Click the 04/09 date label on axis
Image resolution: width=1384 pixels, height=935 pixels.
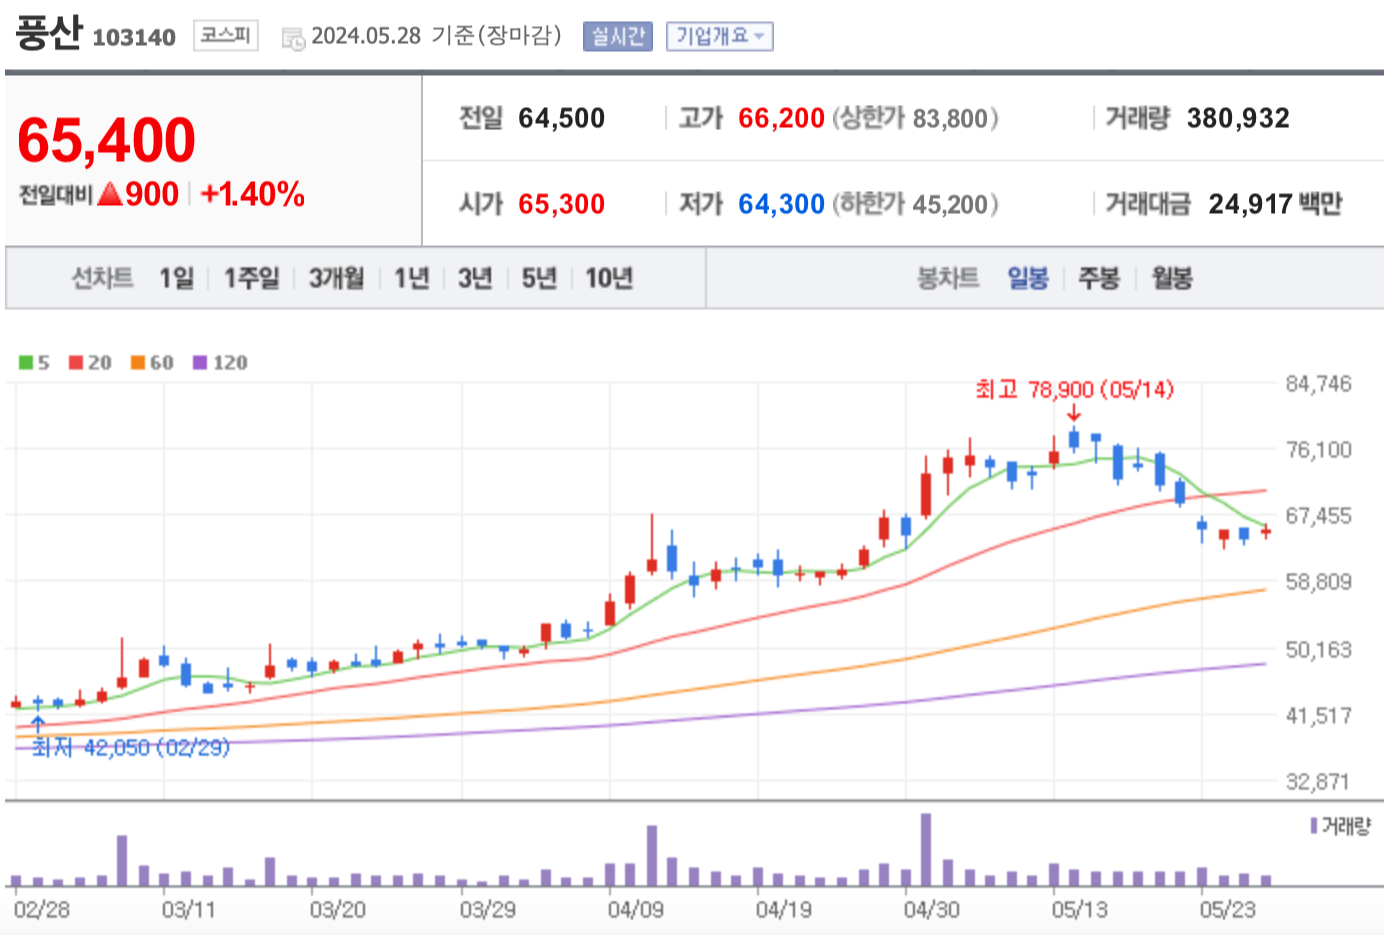click(635, 909)
